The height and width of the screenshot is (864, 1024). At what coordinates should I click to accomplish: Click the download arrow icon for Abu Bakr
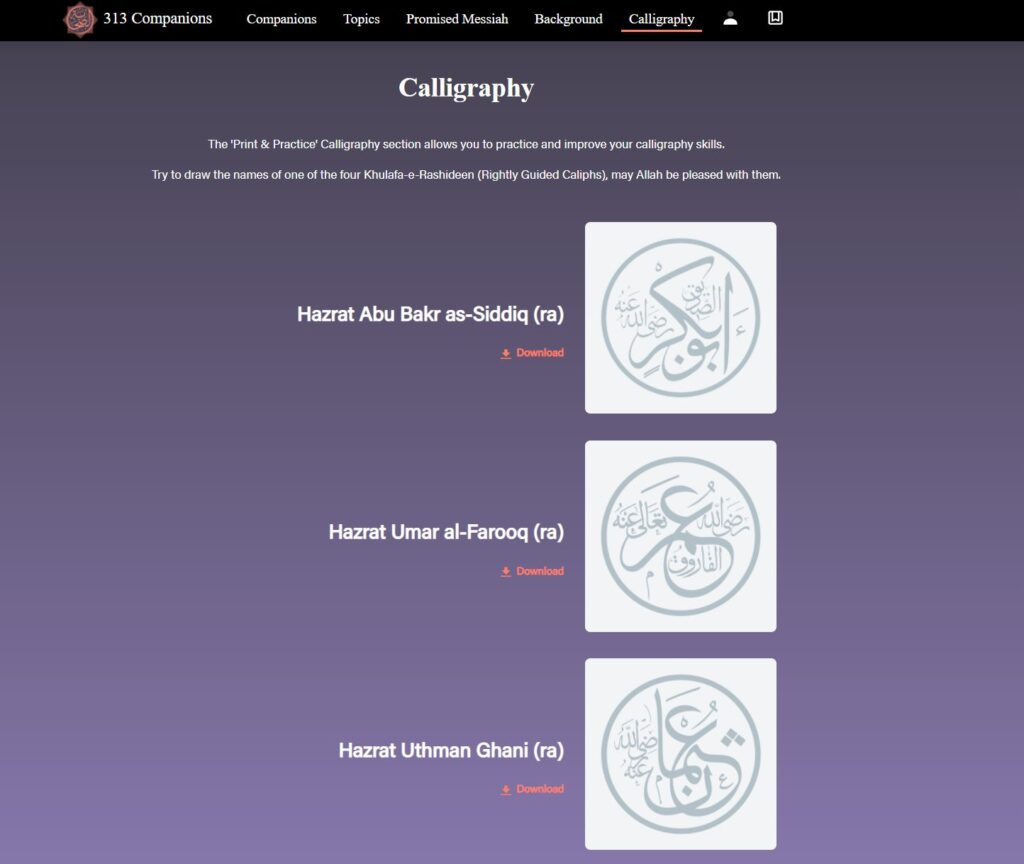click(x=506, y=354)
